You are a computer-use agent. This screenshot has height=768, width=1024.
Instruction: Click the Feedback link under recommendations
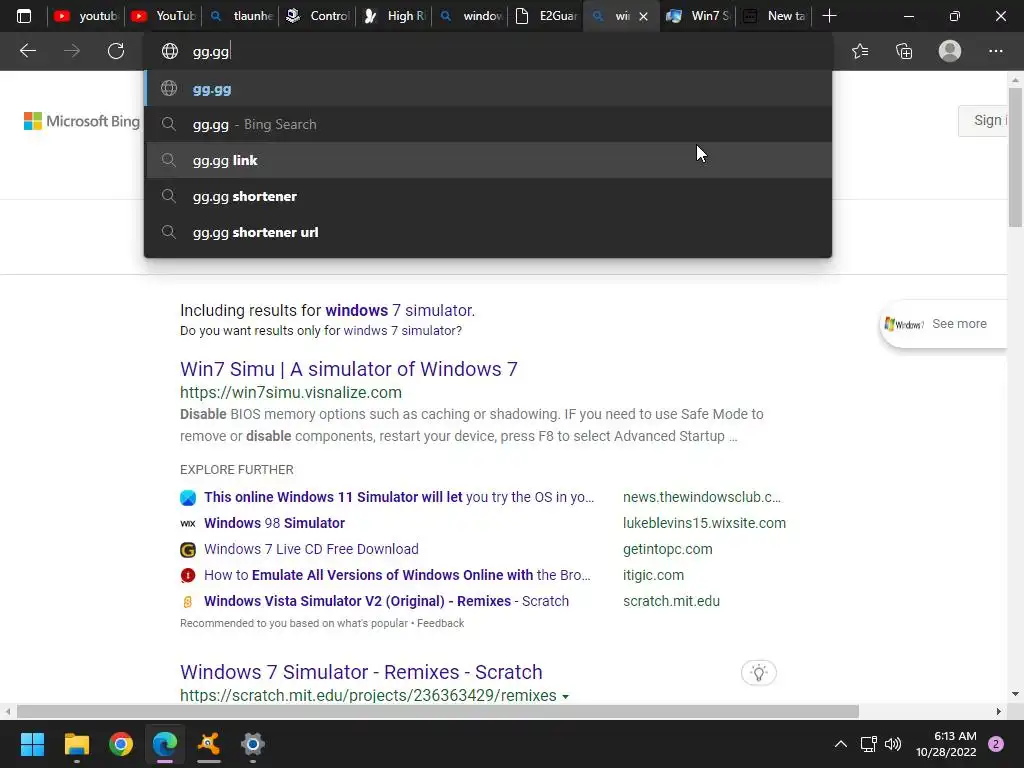[x=440, y=623]
